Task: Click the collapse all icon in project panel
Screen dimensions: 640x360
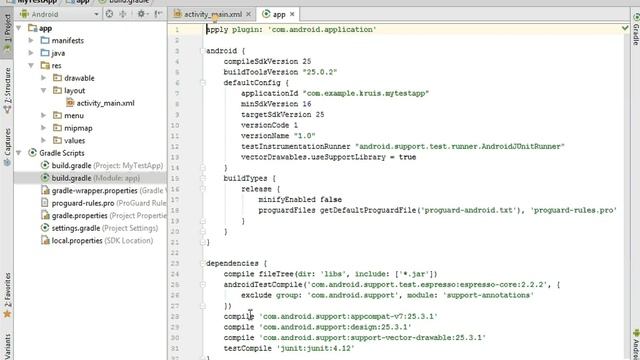Action: [x=123, y=14]
